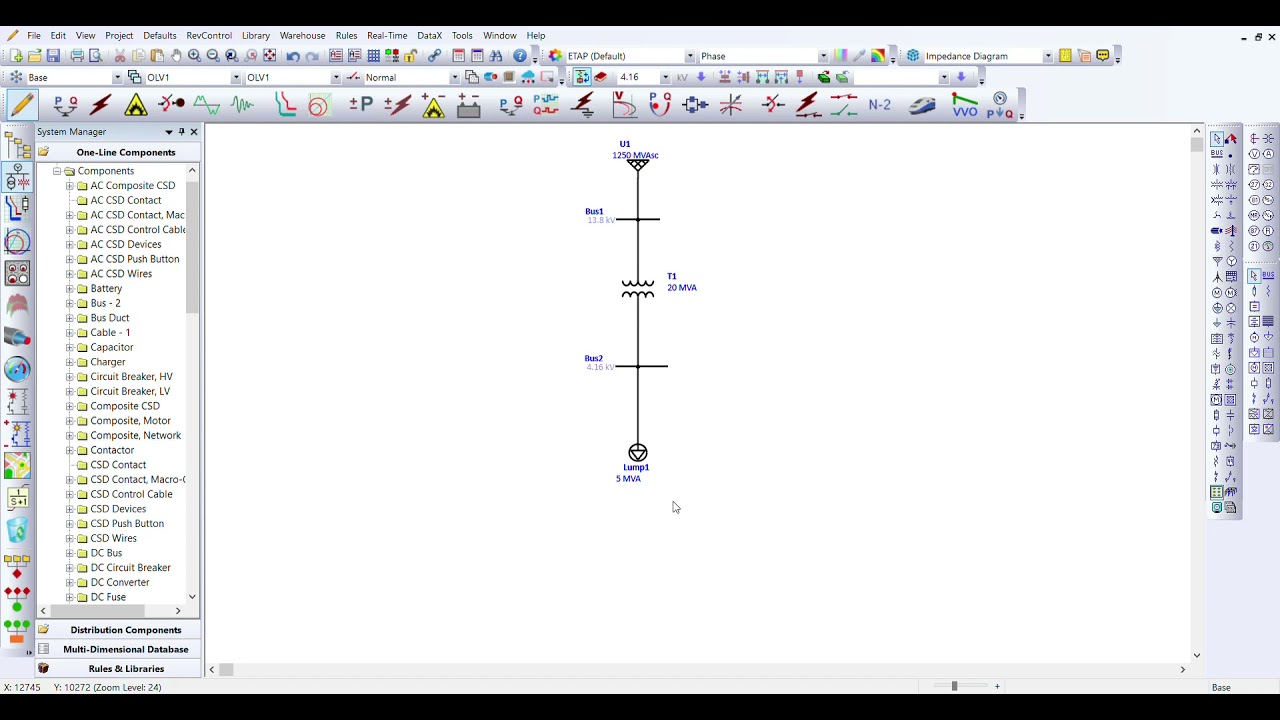Open the File menu
Viewport: 1280px width, 720px height.
[x=34, y=35]
